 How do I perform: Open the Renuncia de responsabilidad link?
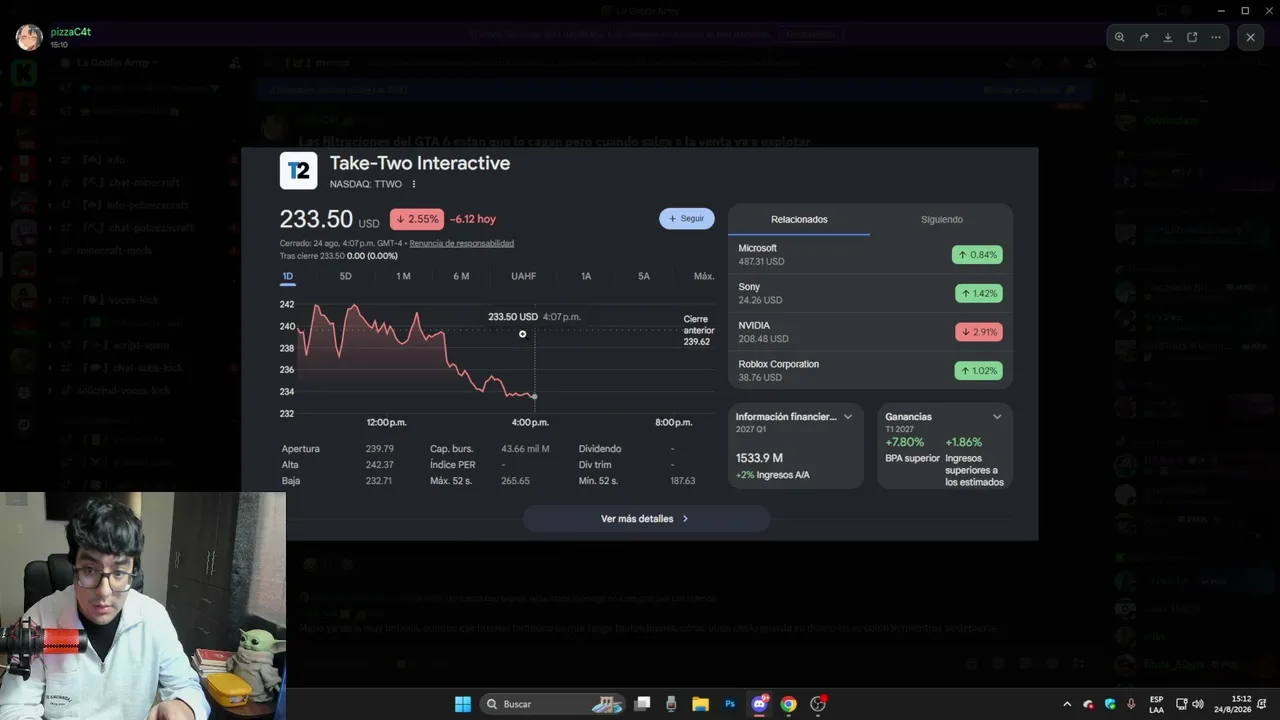pyautogui.click(x=462, y=243)
